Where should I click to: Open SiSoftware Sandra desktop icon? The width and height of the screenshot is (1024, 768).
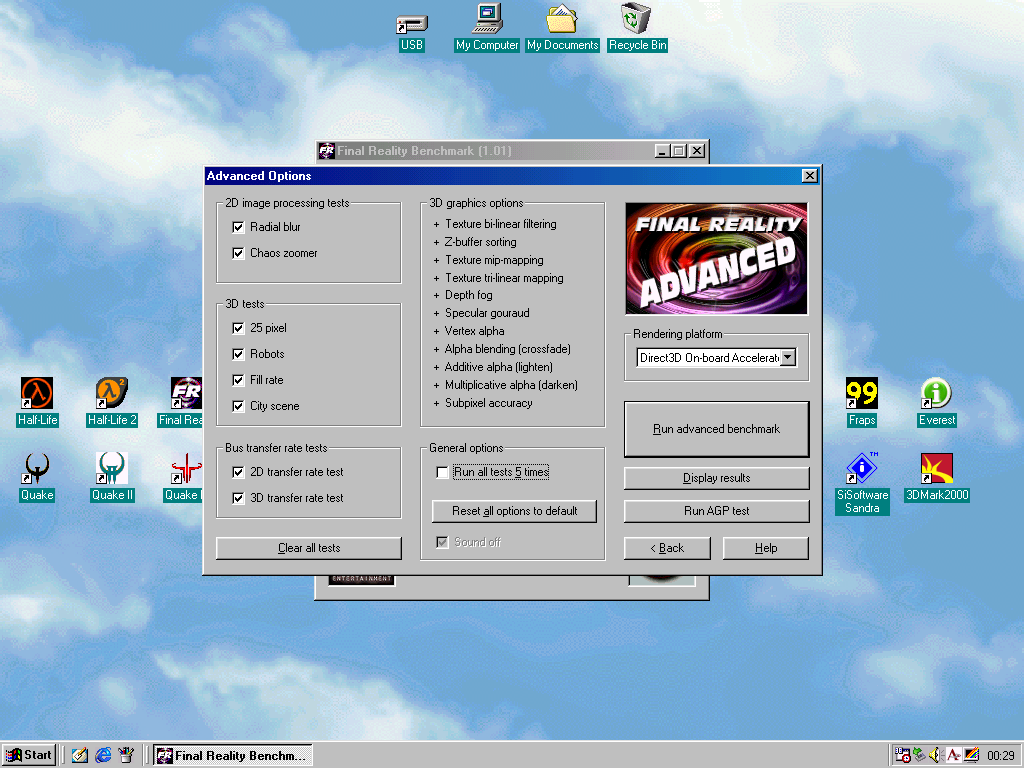pyautogui.click(x=861, y=469)
